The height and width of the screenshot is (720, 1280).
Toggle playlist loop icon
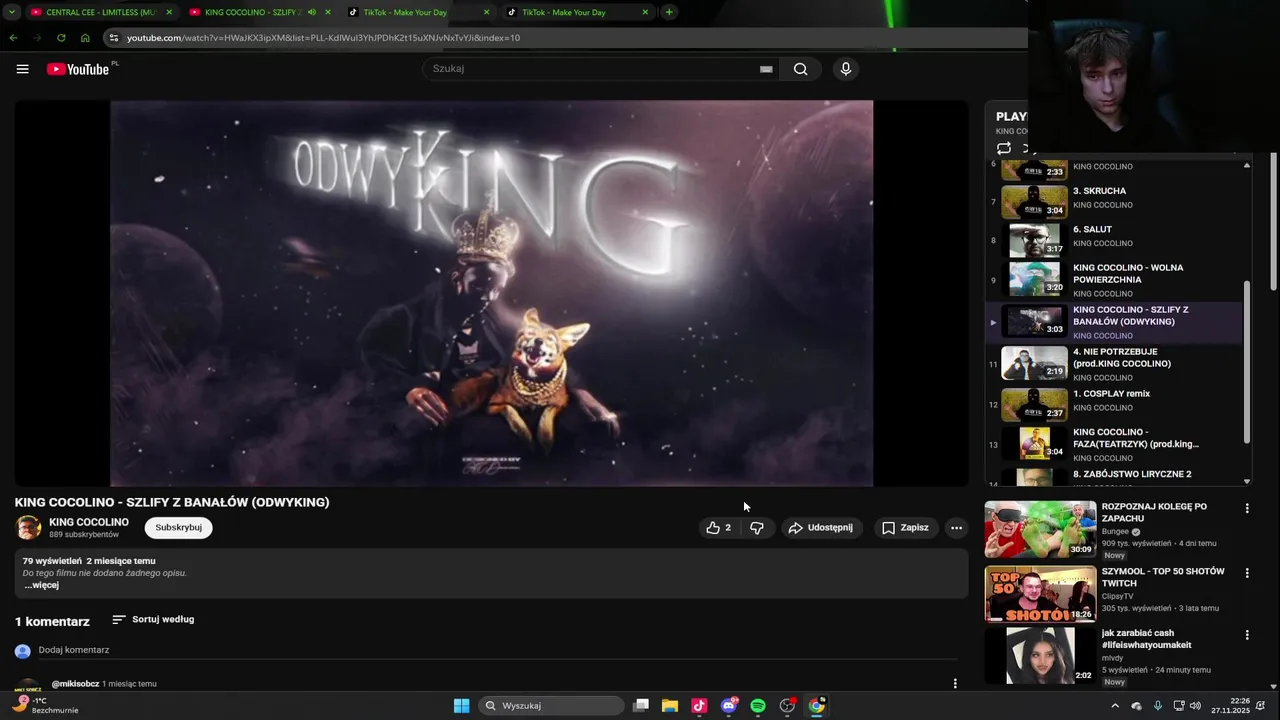(1004, 148)
